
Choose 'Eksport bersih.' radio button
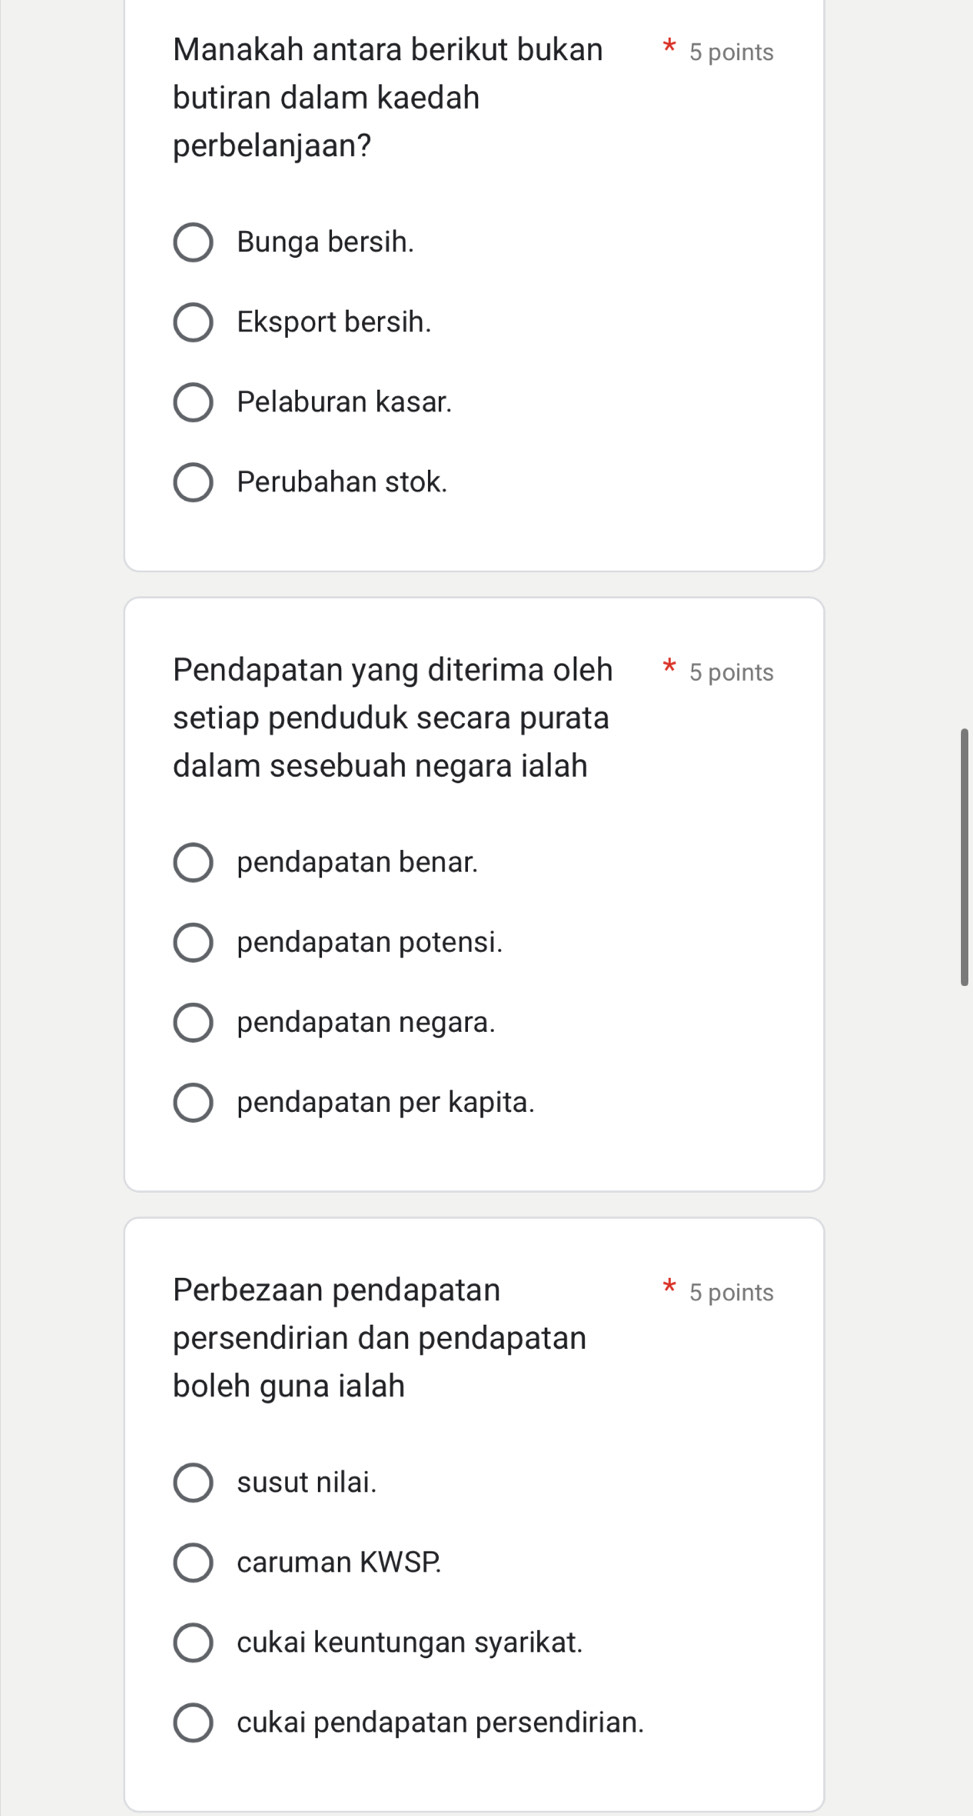tap(193, 322)
